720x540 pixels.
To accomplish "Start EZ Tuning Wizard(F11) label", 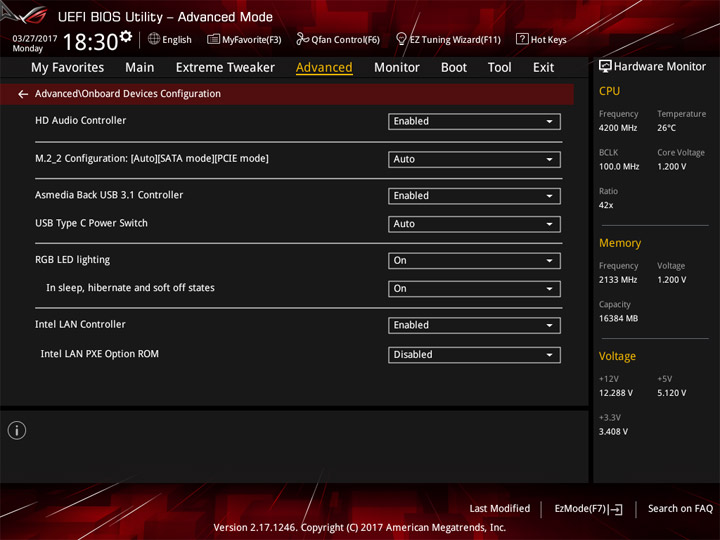I will click(455, 40).
